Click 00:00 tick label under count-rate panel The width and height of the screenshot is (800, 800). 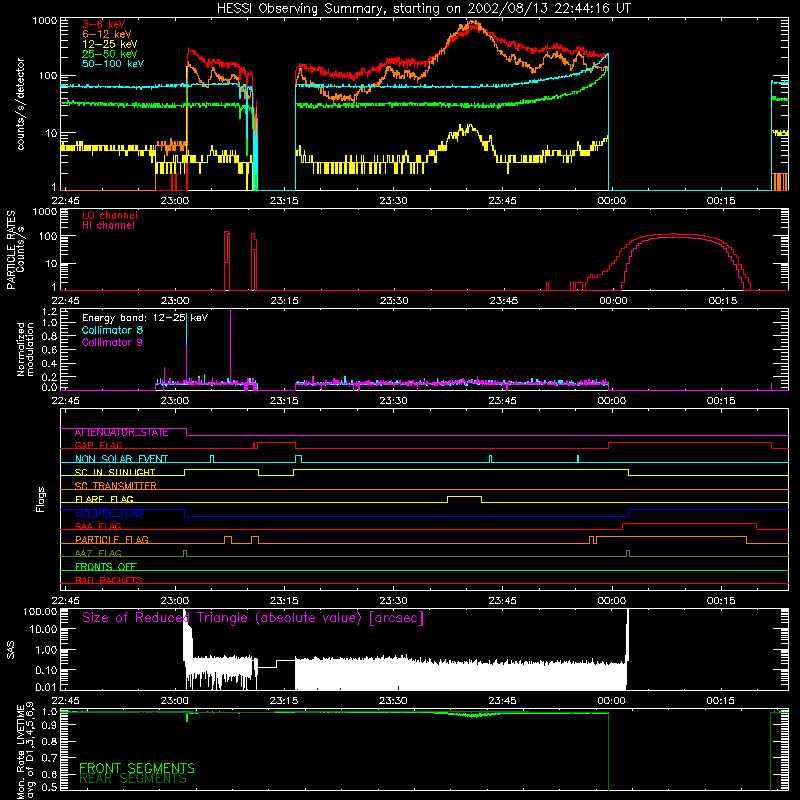[x=611, y=201]
